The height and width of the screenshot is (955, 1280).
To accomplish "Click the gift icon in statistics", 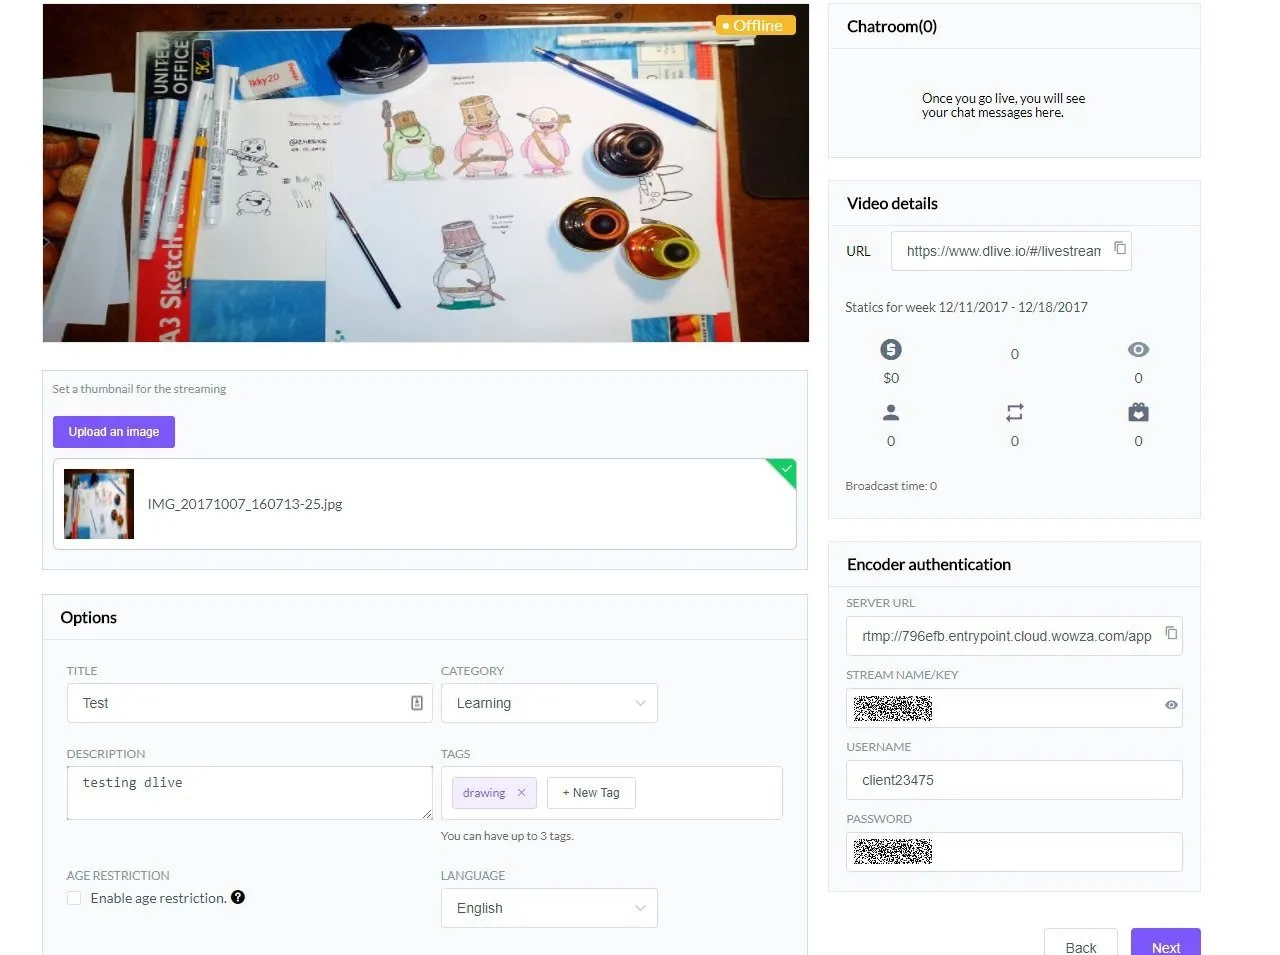I will click(1138, 412).
